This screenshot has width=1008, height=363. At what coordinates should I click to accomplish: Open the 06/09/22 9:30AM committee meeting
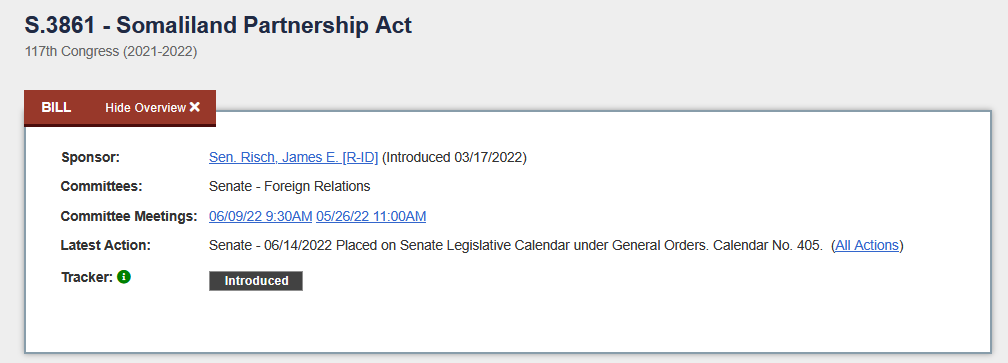pyautogui.click(x=260, y=217)
